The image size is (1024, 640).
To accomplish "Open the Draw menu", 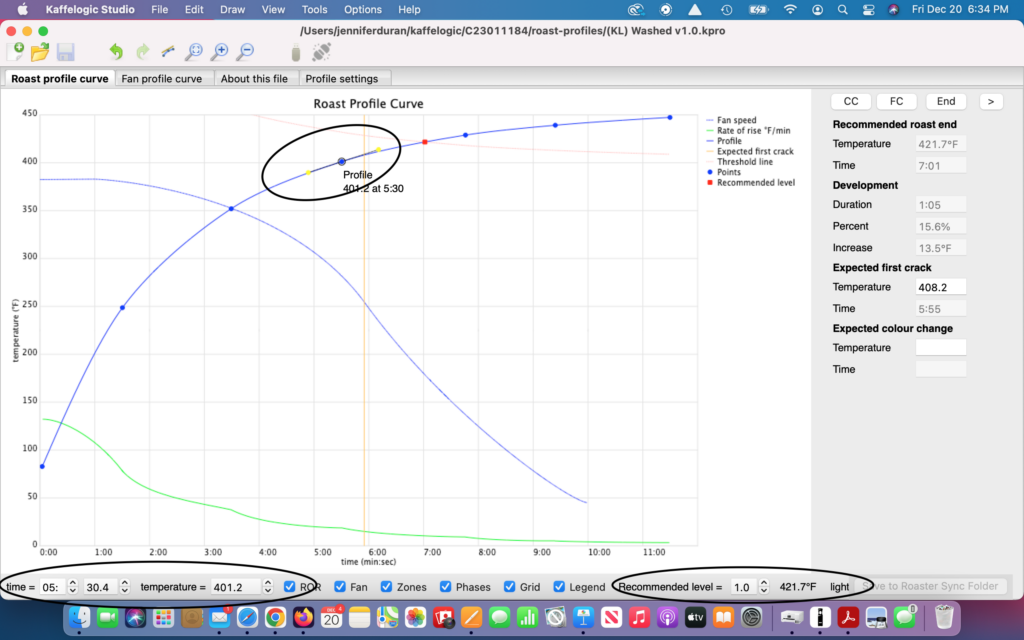I will point(232,10).
